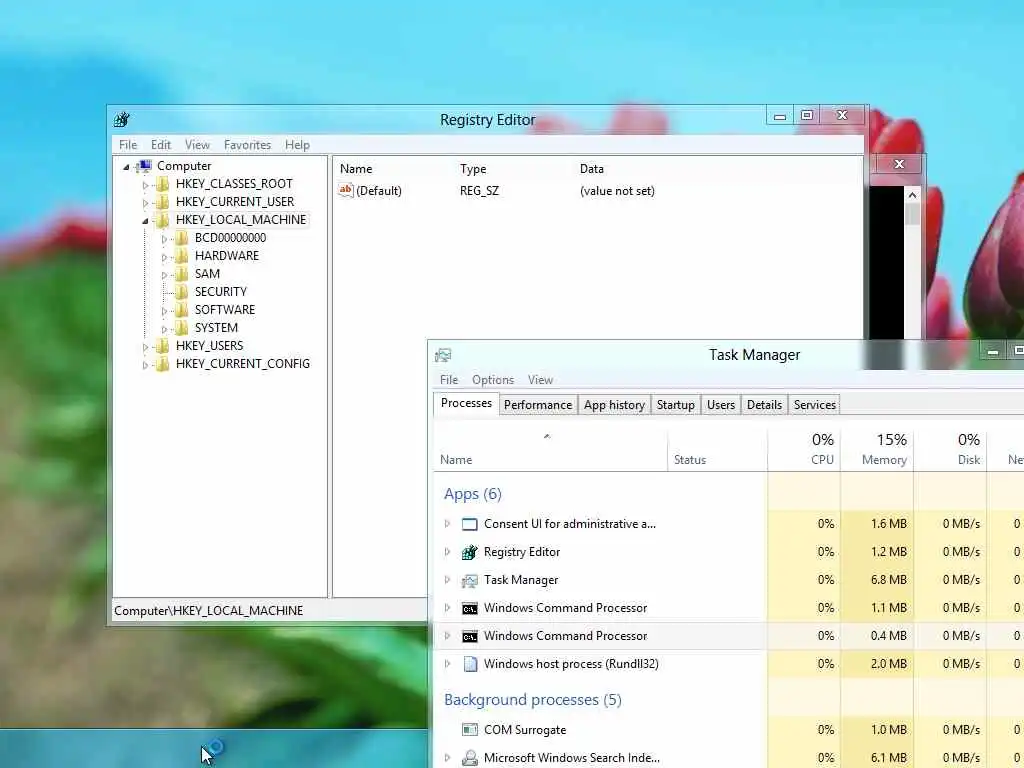Screen dimensions: 1024x768
Task: Expand the Registry Editor process group
Action: 447,552
